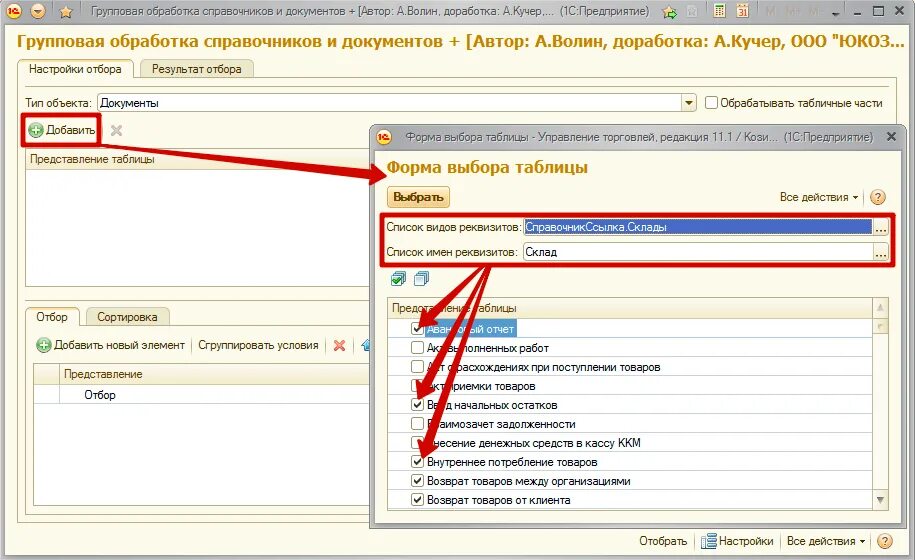915x560 pixels.
Task: Click the scroll up arrow of the table list
Action: click(881, 307)
